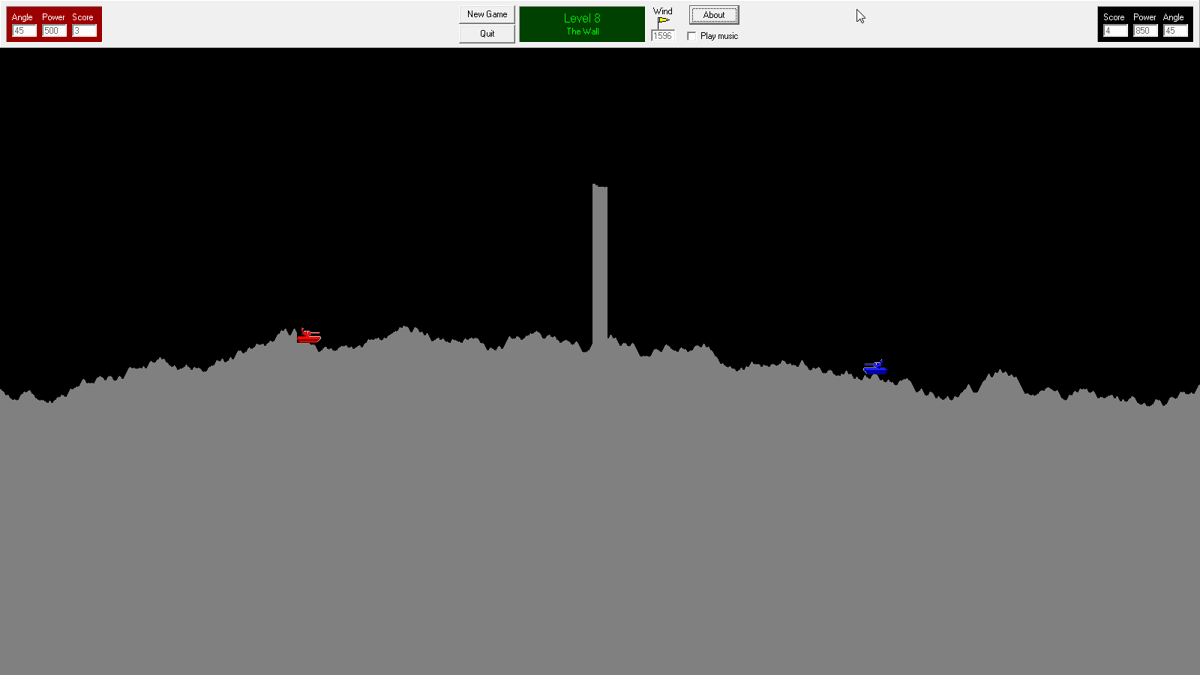This screenshot has width=1200, height=675.
Task: Open the About dialog
Action: 714,15
